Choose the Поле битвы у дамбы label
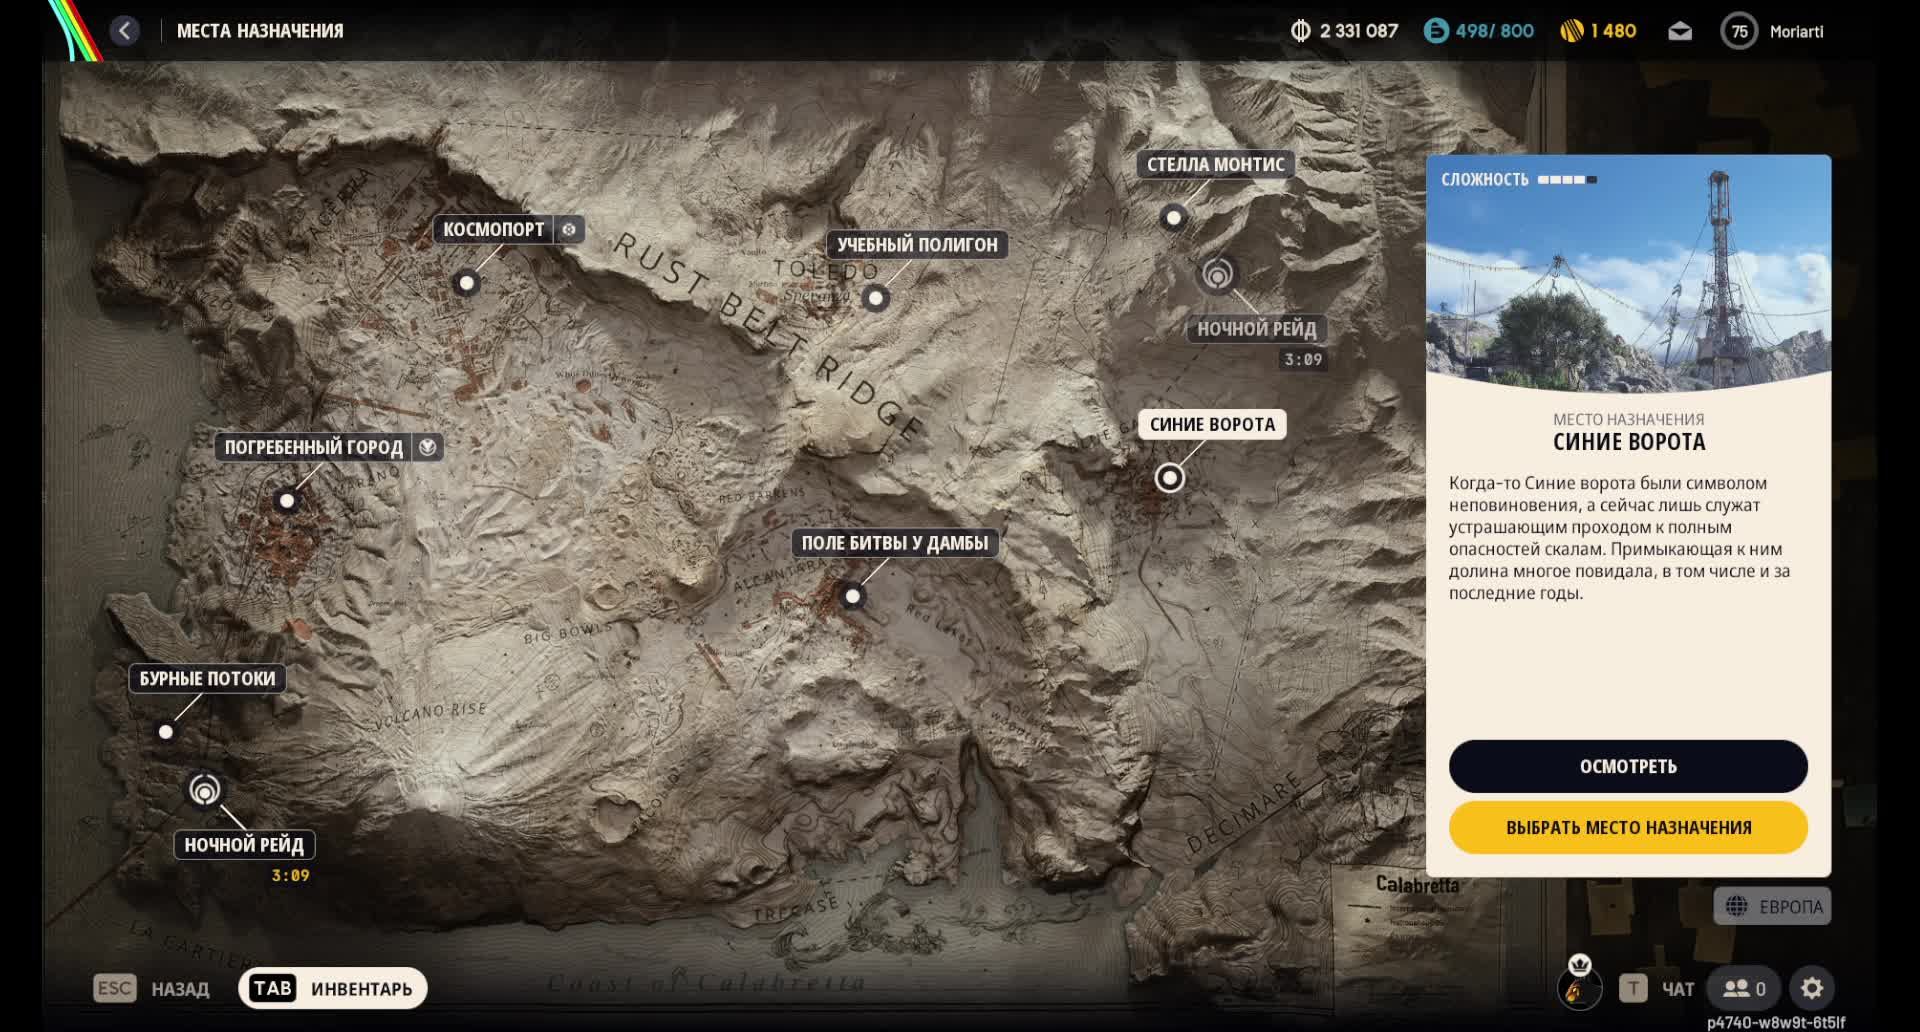Image resolution: width=1920 pixels, height=1032 pixels. (895, 543)
